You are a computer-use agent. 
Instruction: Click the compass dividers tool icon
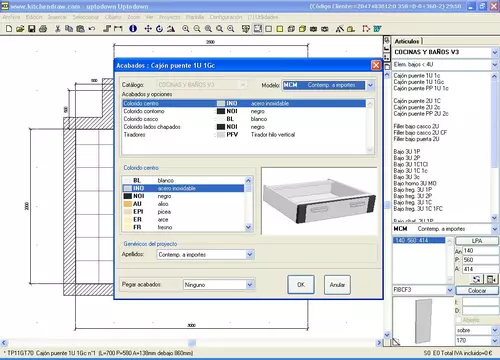coord(340,29)
